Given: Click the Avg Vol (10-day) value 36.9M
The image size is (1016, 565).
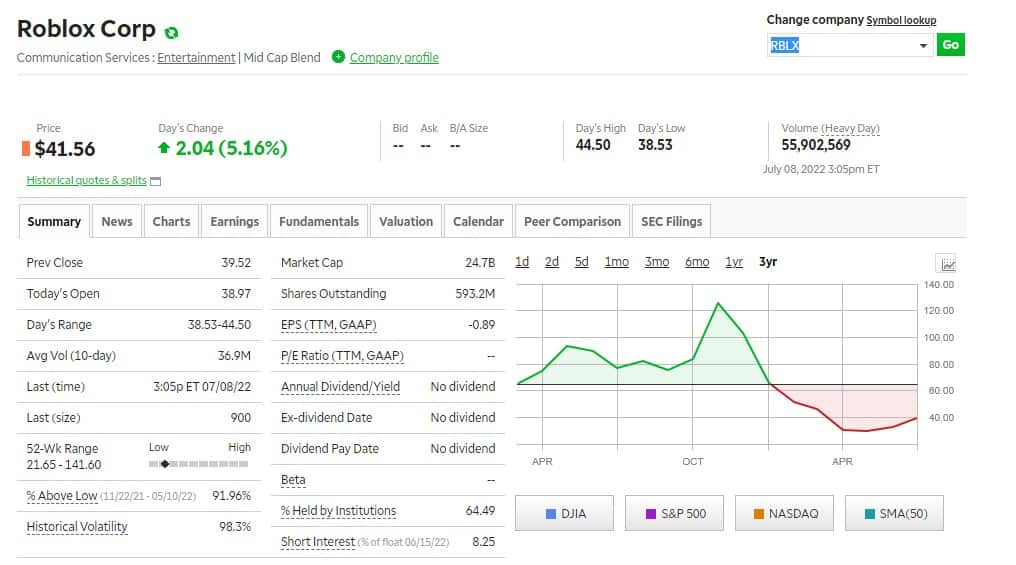Looking at the screenshot, I should point(234,356).
